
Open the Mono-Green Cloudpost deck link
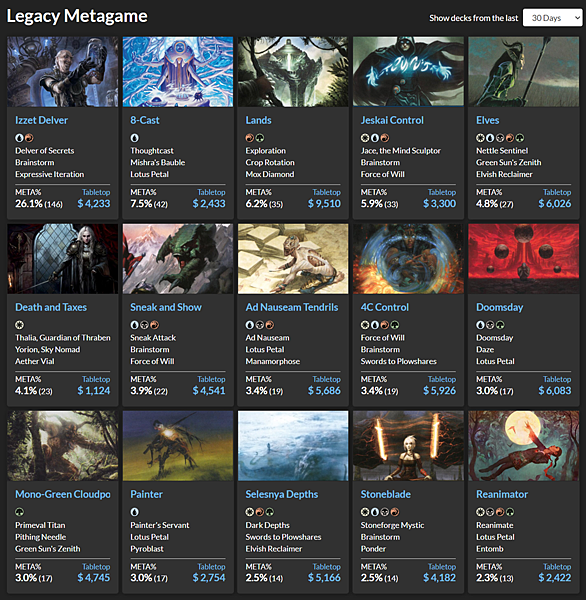coord(63,494)
